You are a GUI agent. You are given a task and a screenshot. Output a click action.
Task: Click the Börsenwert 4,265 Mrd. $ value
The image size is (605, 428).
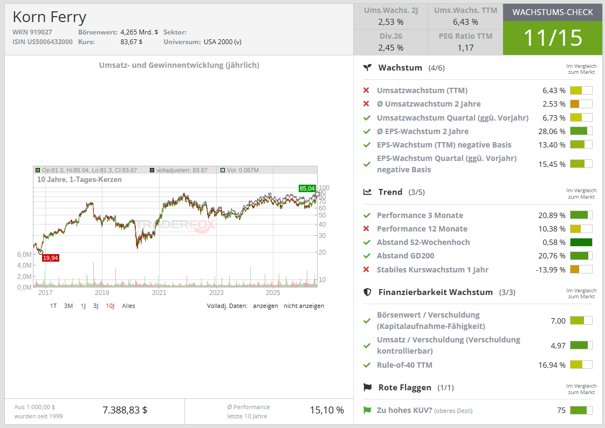pos(139,32)
